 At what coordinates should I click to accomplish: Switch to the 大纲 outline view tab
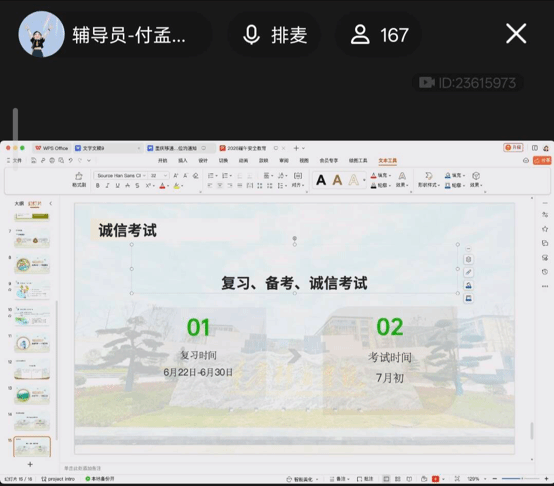(x=19, y=203)
